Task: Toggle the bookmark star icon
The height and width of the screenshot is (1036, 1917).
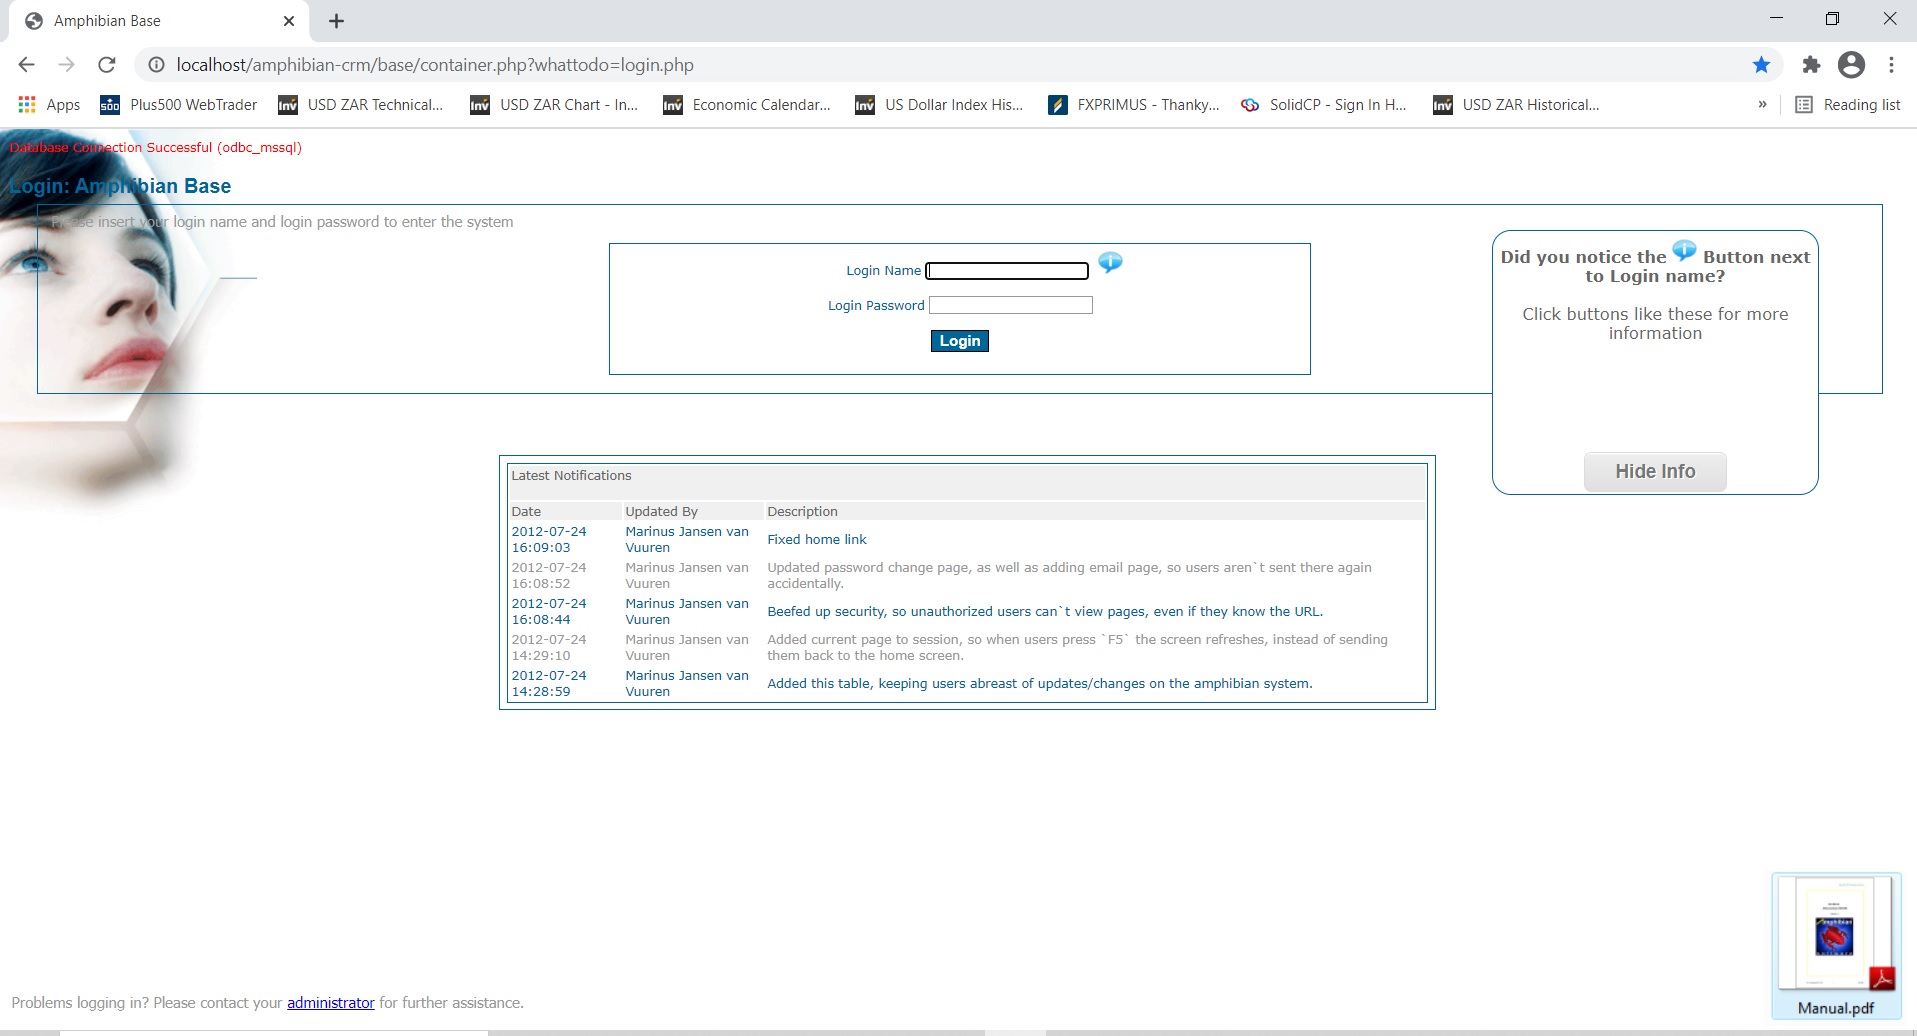Action: click(1761, 65)
